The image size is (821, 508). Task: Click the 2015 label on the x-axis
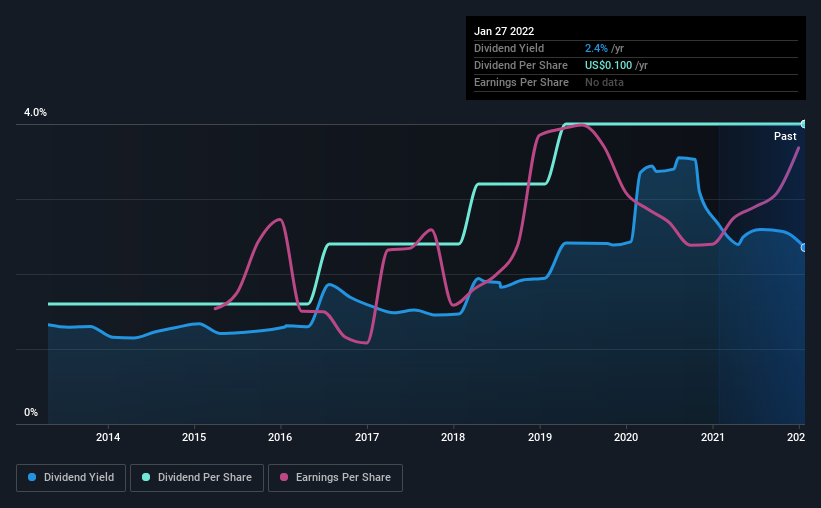coord(194,437)
